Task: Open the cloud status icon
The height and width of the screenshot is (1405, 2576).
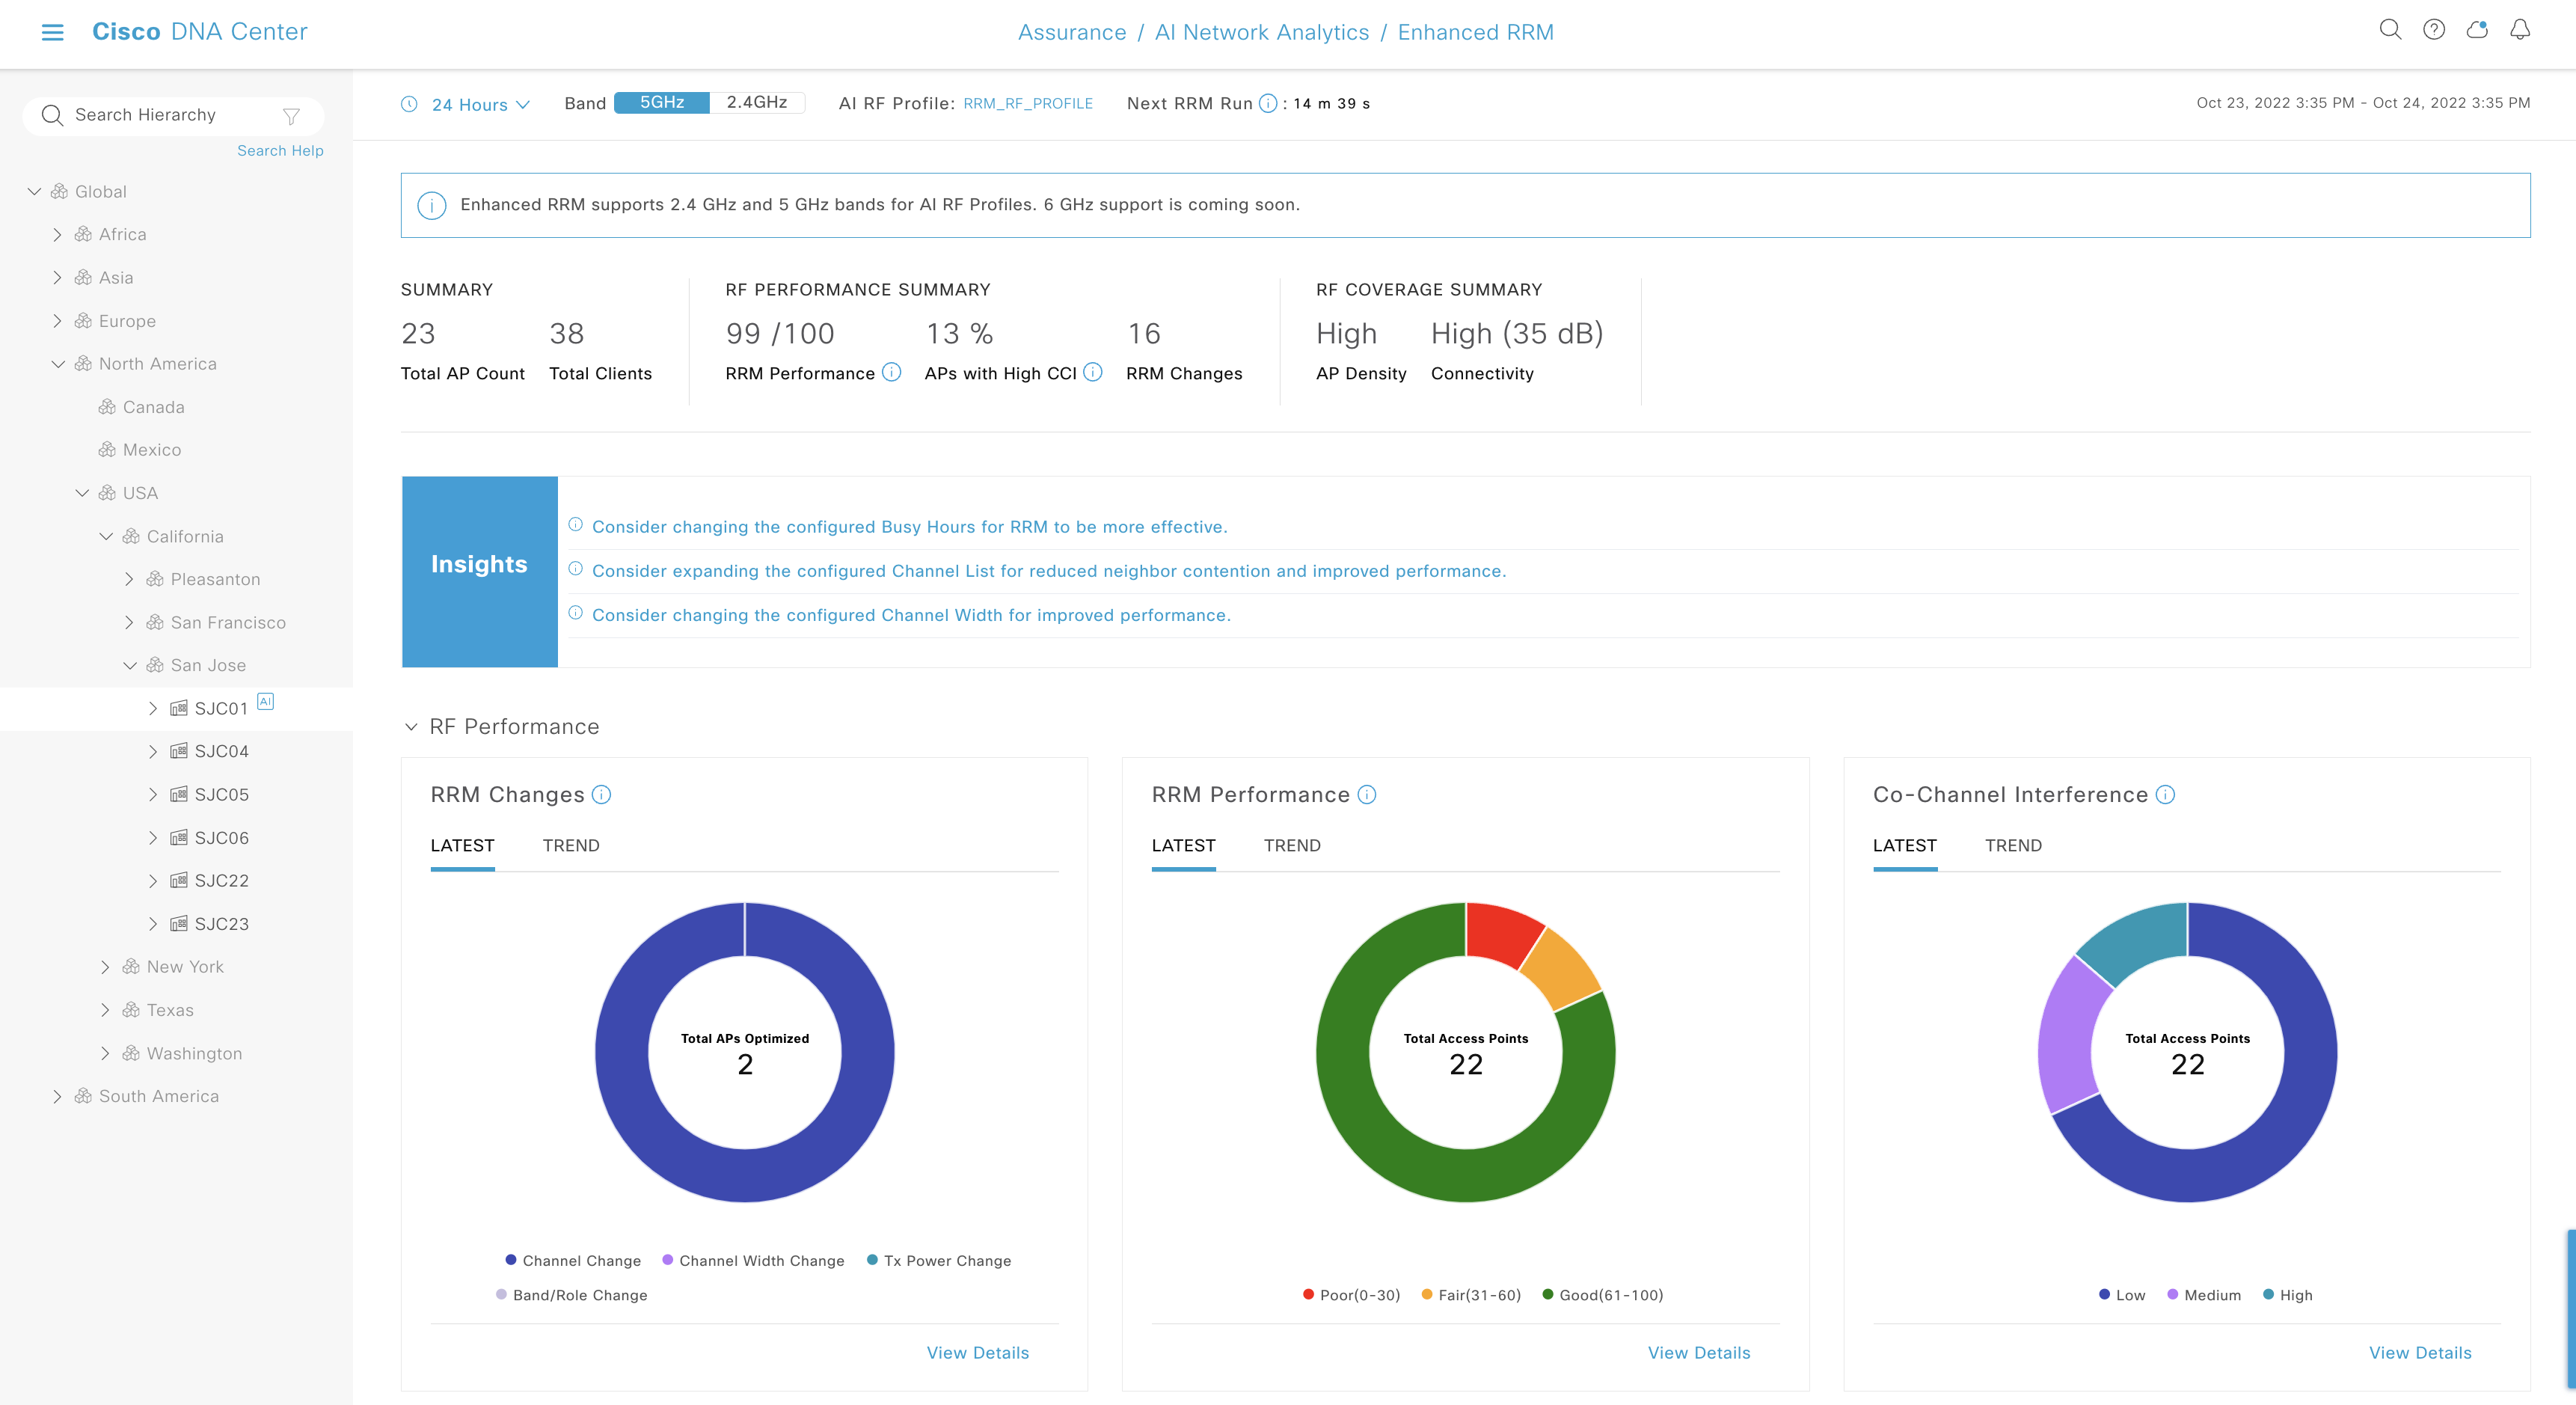Action: [x=2477, y=30]
